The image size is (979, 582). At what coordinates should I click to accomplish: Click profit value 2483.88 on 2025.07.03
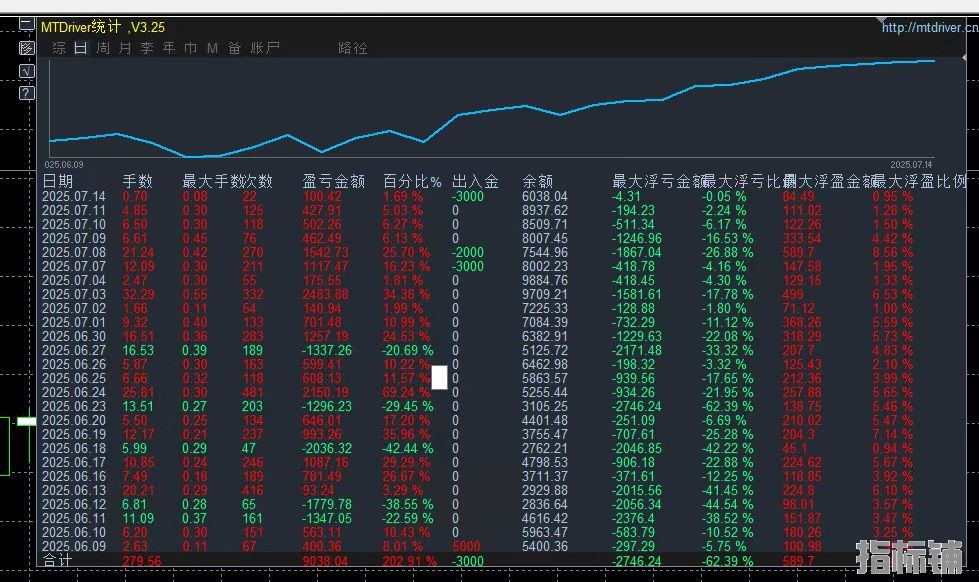click(325, 294)
